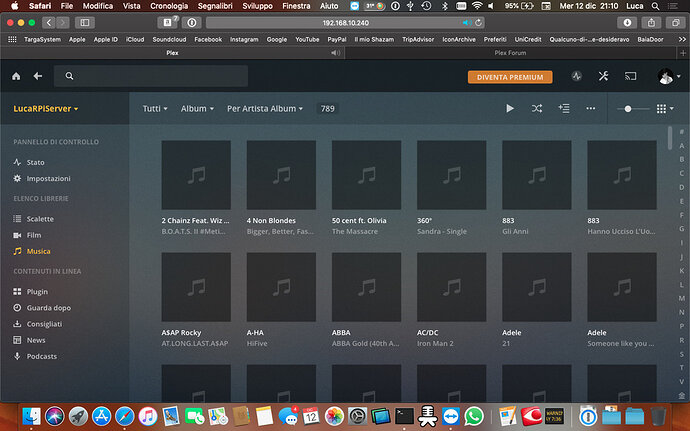The width and height of the screenshot is (690, 431).
Task: Jump to letter S in index
Action: pos(682,354)
